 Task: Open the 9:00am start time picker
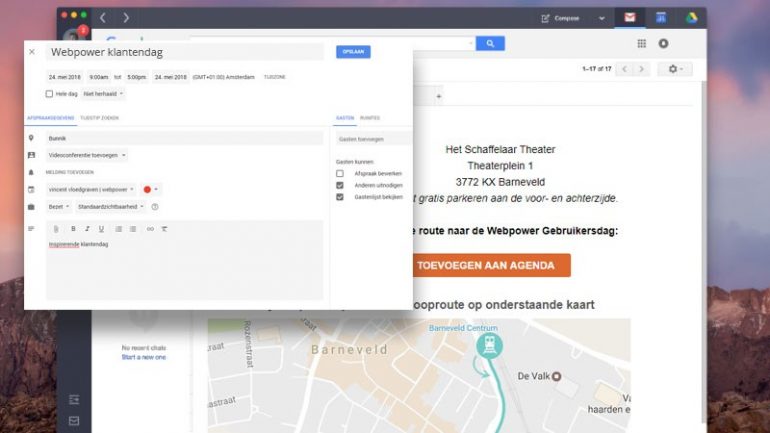[x=98, y=77]
